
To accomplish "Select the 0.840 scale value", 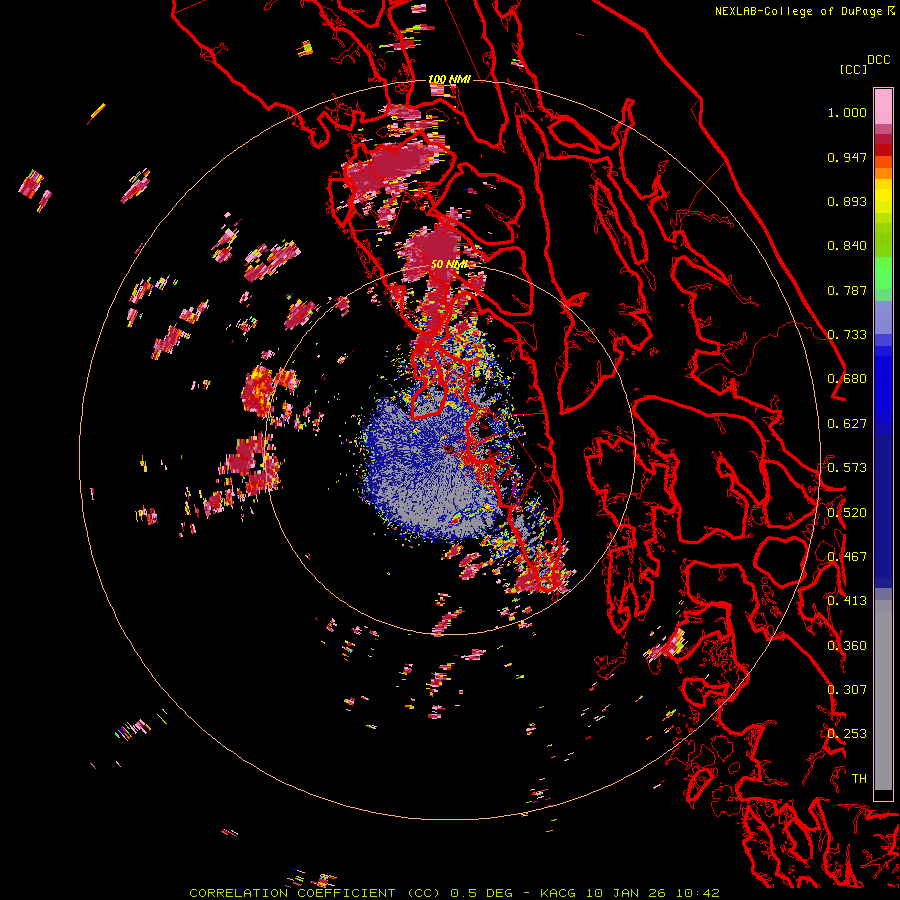I will coord(847,246).
